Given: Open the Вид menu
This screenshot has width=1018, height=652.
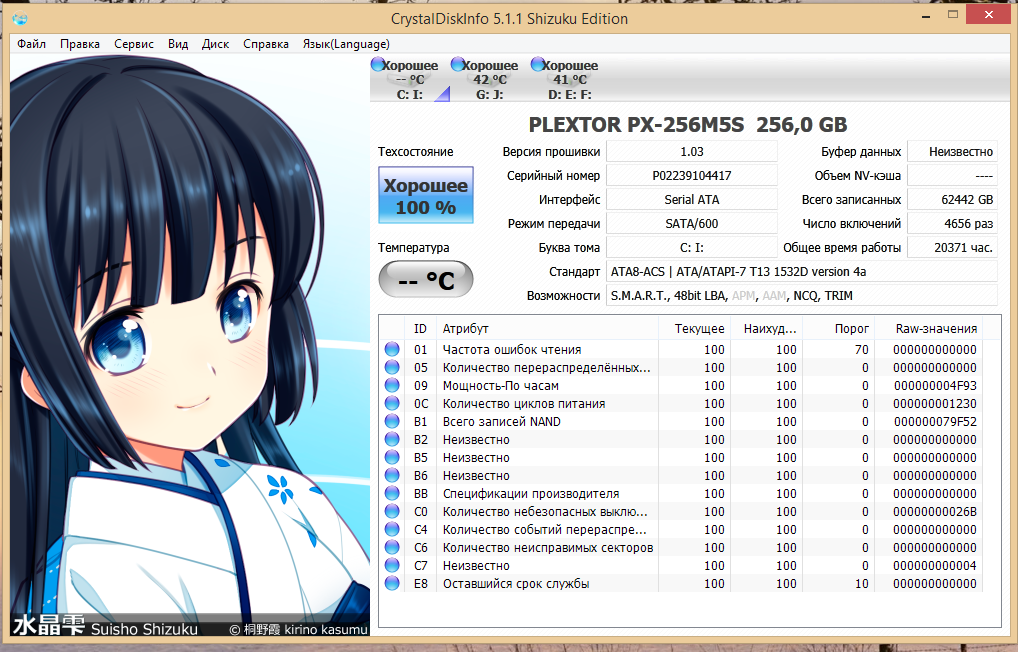Looking at the screenshot, I should pos(178,44).
